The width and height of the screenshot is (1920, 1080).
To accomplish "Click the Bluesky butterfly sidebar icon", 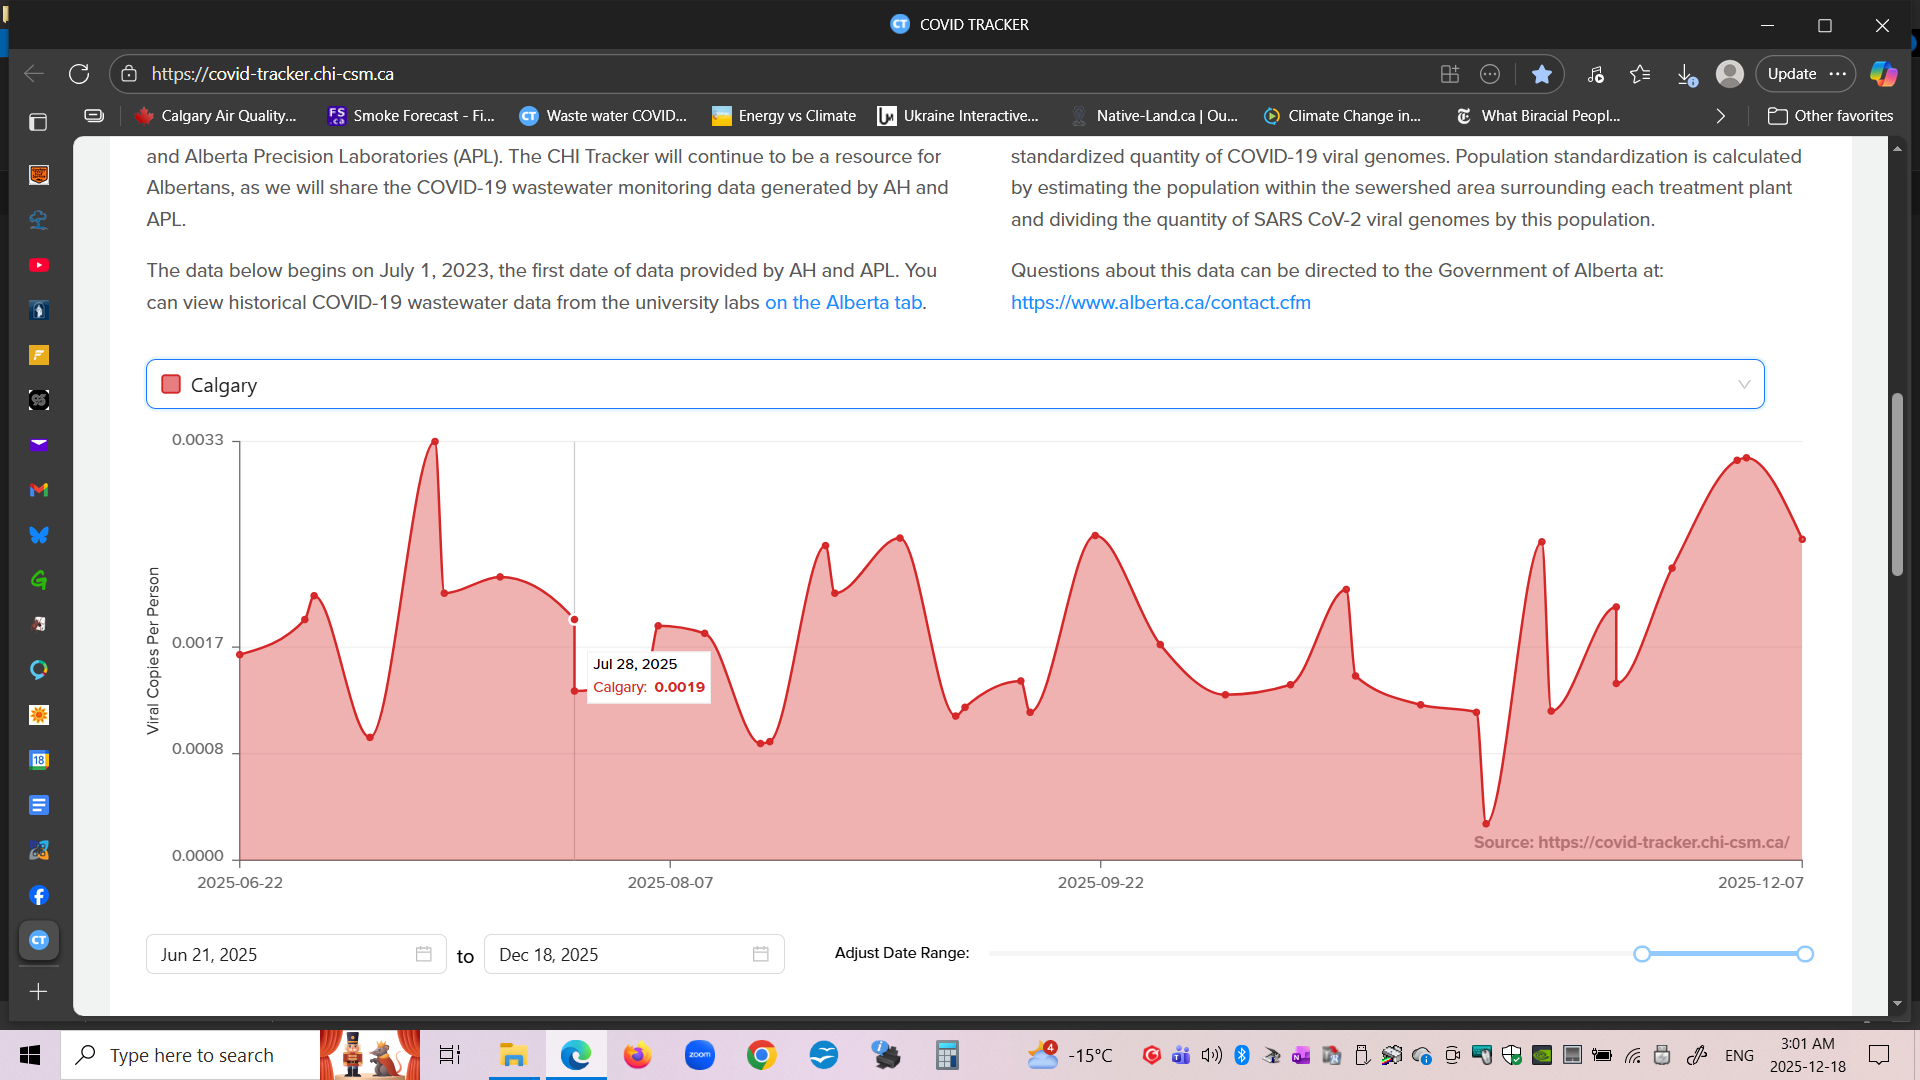I will 39,535.
